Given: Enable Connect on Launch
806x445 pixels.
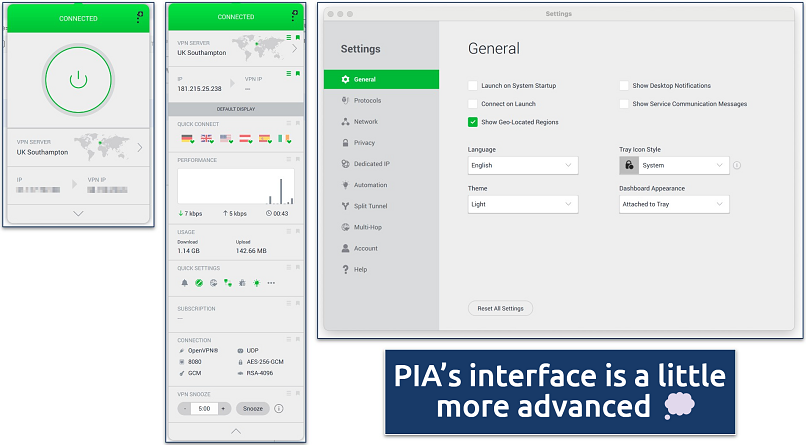Looking at the screenshot, I should pos(473,104).
